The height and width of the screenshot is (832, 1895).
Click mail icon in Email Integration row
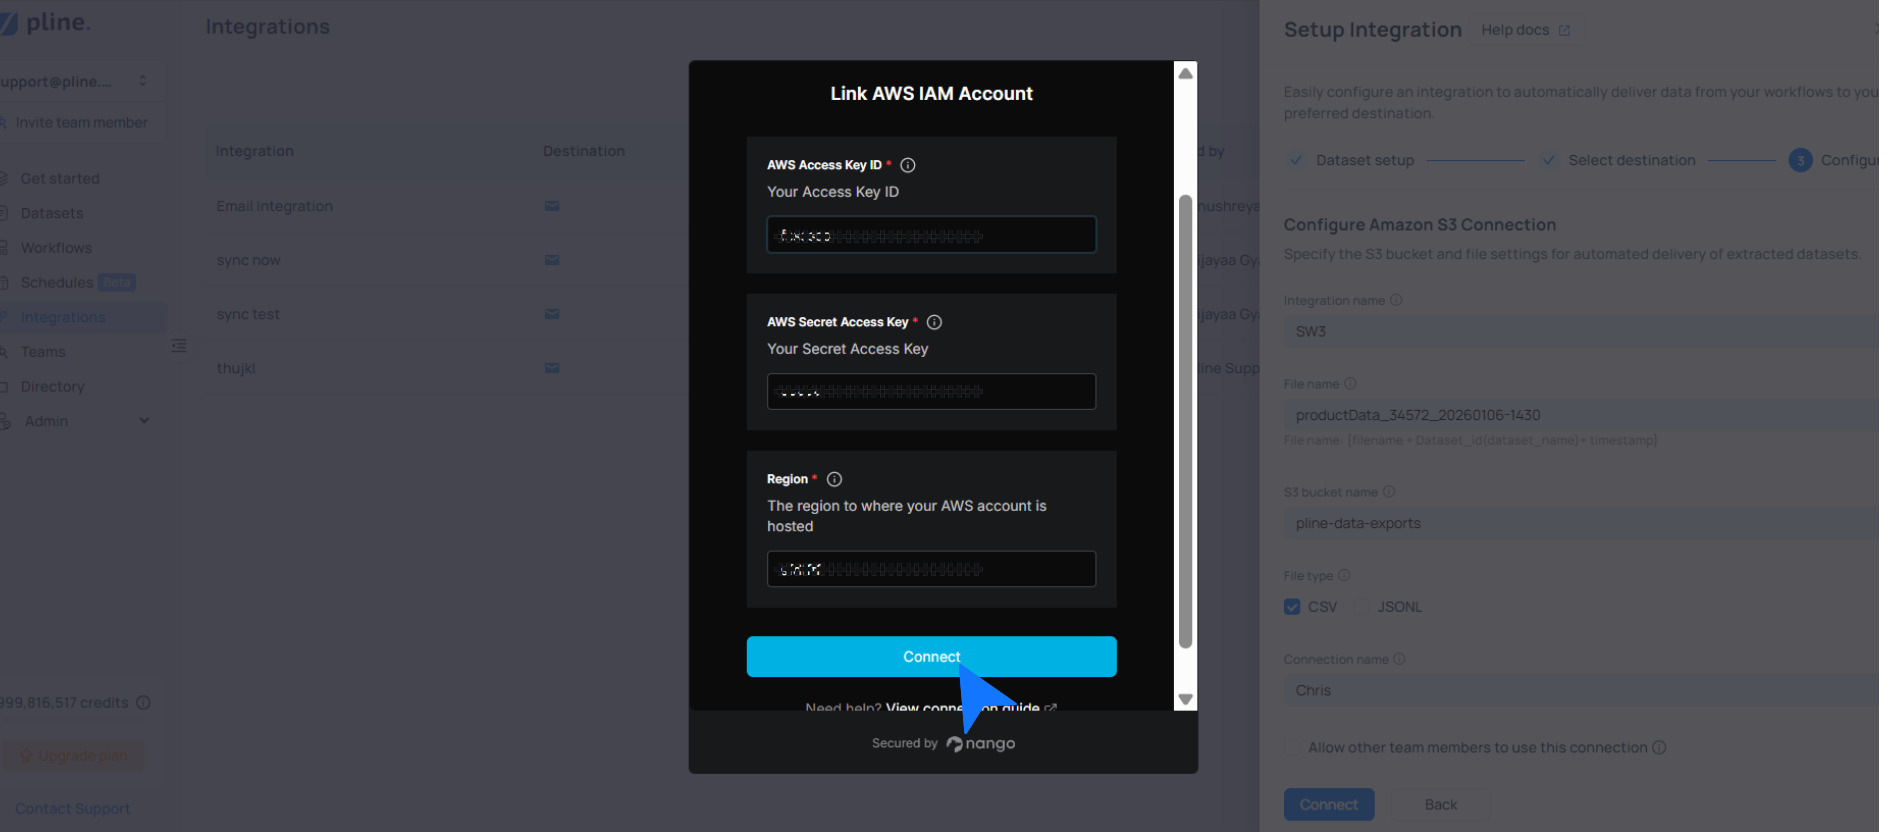pos(551,206)
